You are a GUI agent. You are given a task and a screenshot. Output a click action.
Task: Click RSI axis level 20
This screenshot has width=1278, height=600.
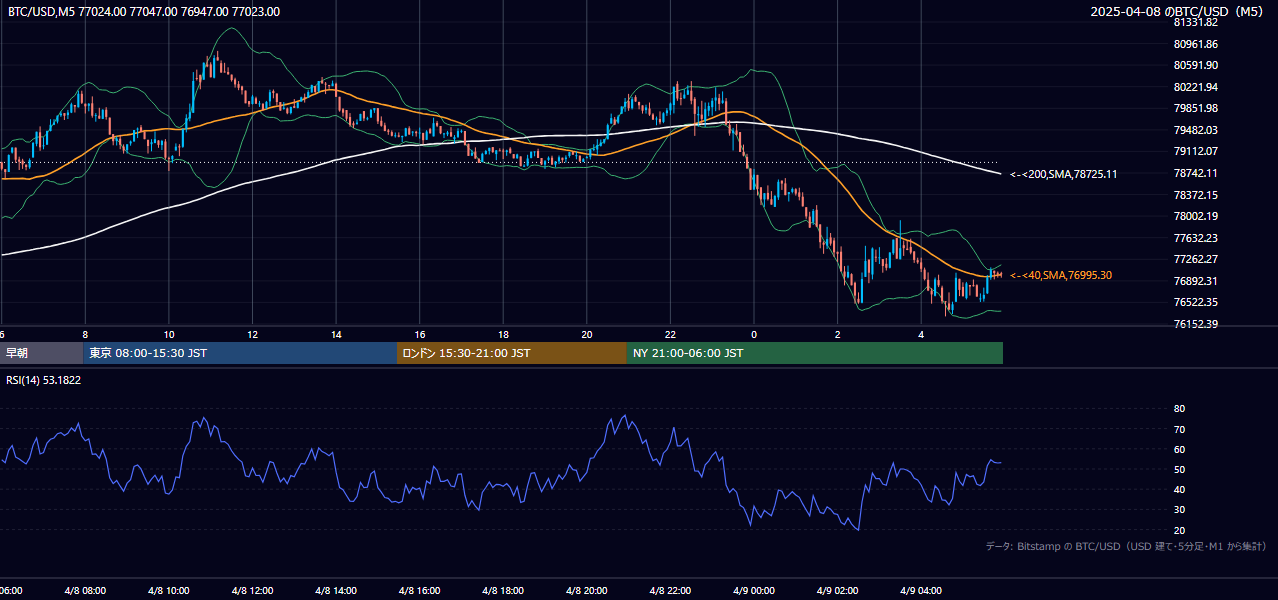[x=1179, y=530]
